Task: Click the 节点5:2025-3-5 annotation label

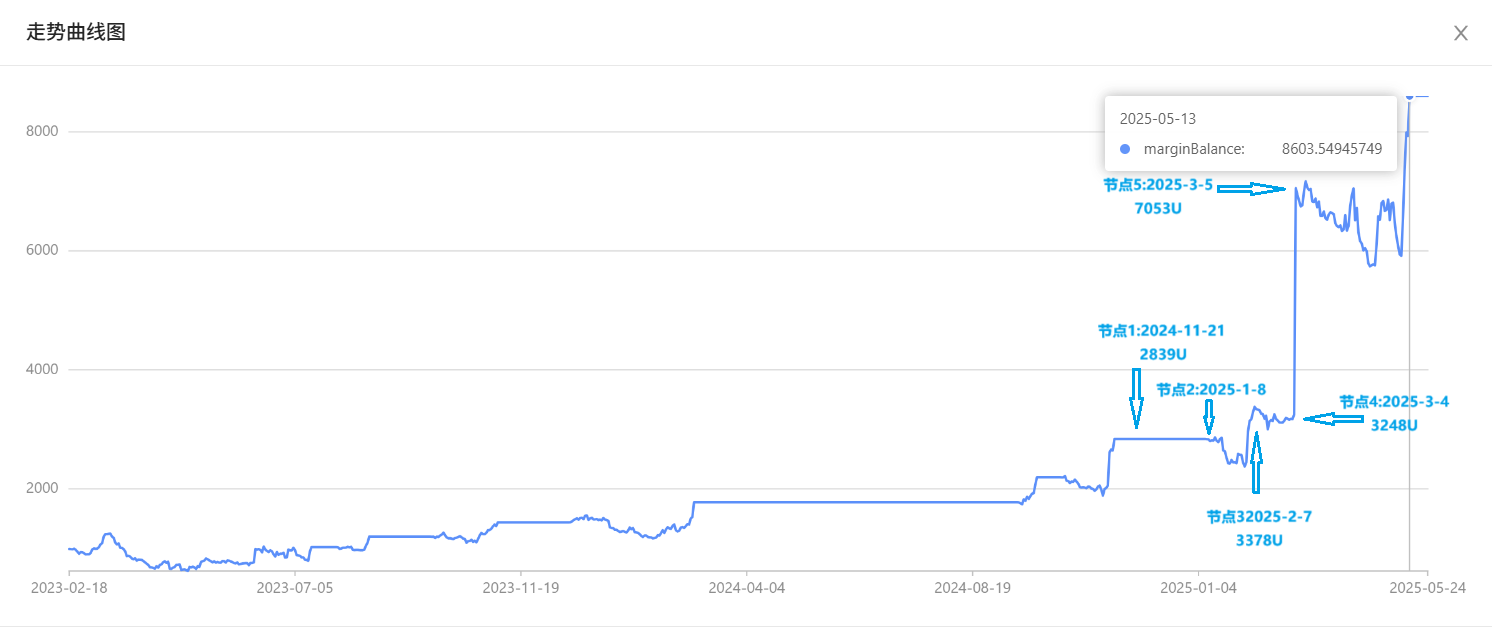Action: [x=1158, y=185]
